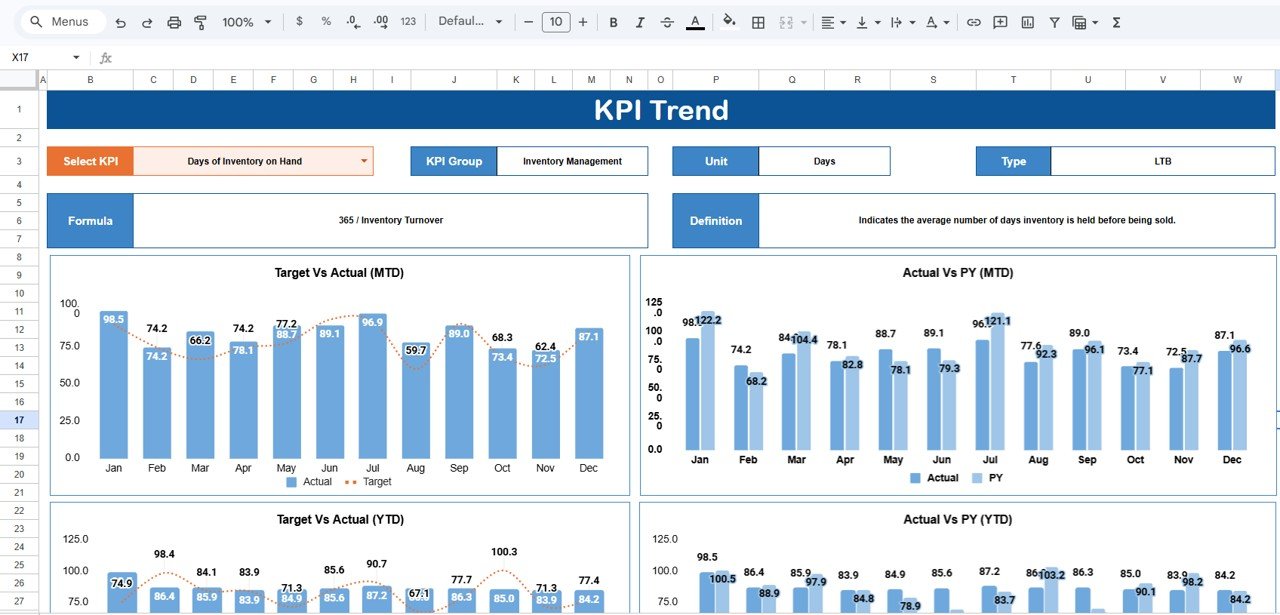Print the spreadsheet
Screen dimensions: 1280x615
(172, 21)
